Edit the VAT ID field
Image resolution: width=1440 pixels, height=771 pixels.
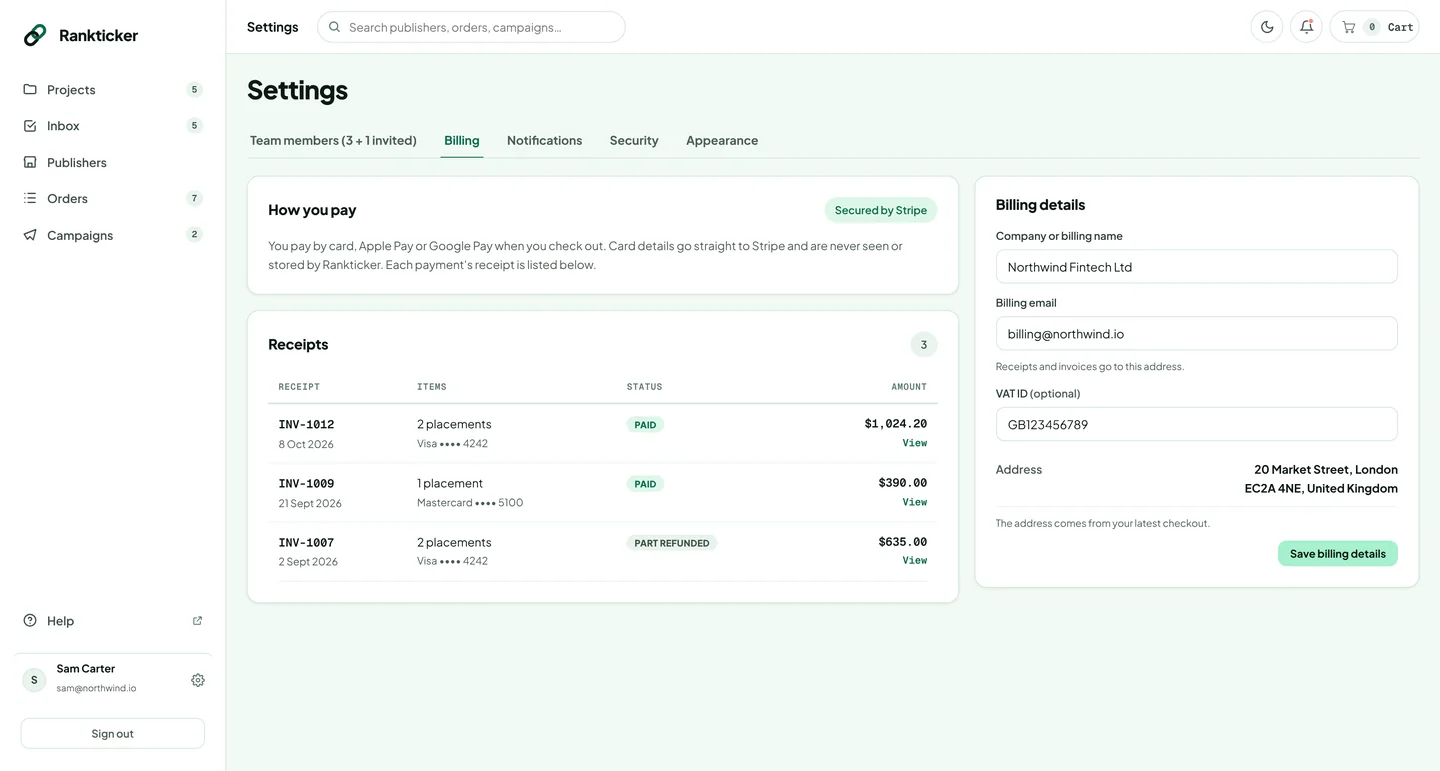click(1196, 424)
